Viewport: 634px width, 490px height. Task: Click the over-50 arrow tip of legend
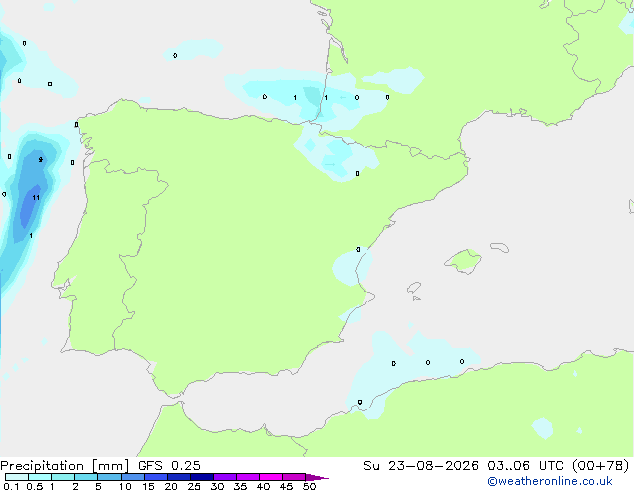tap(317, 477)
